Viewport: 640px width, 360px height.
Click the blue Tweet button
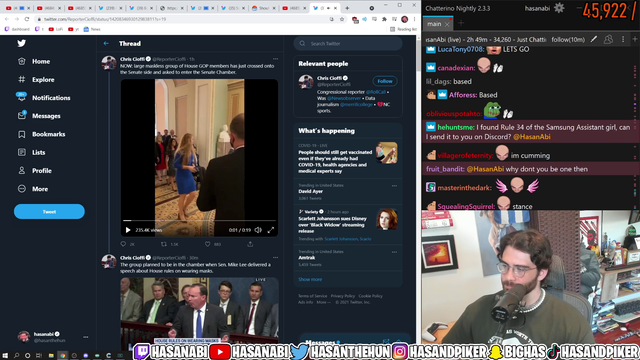click(49, 211)
